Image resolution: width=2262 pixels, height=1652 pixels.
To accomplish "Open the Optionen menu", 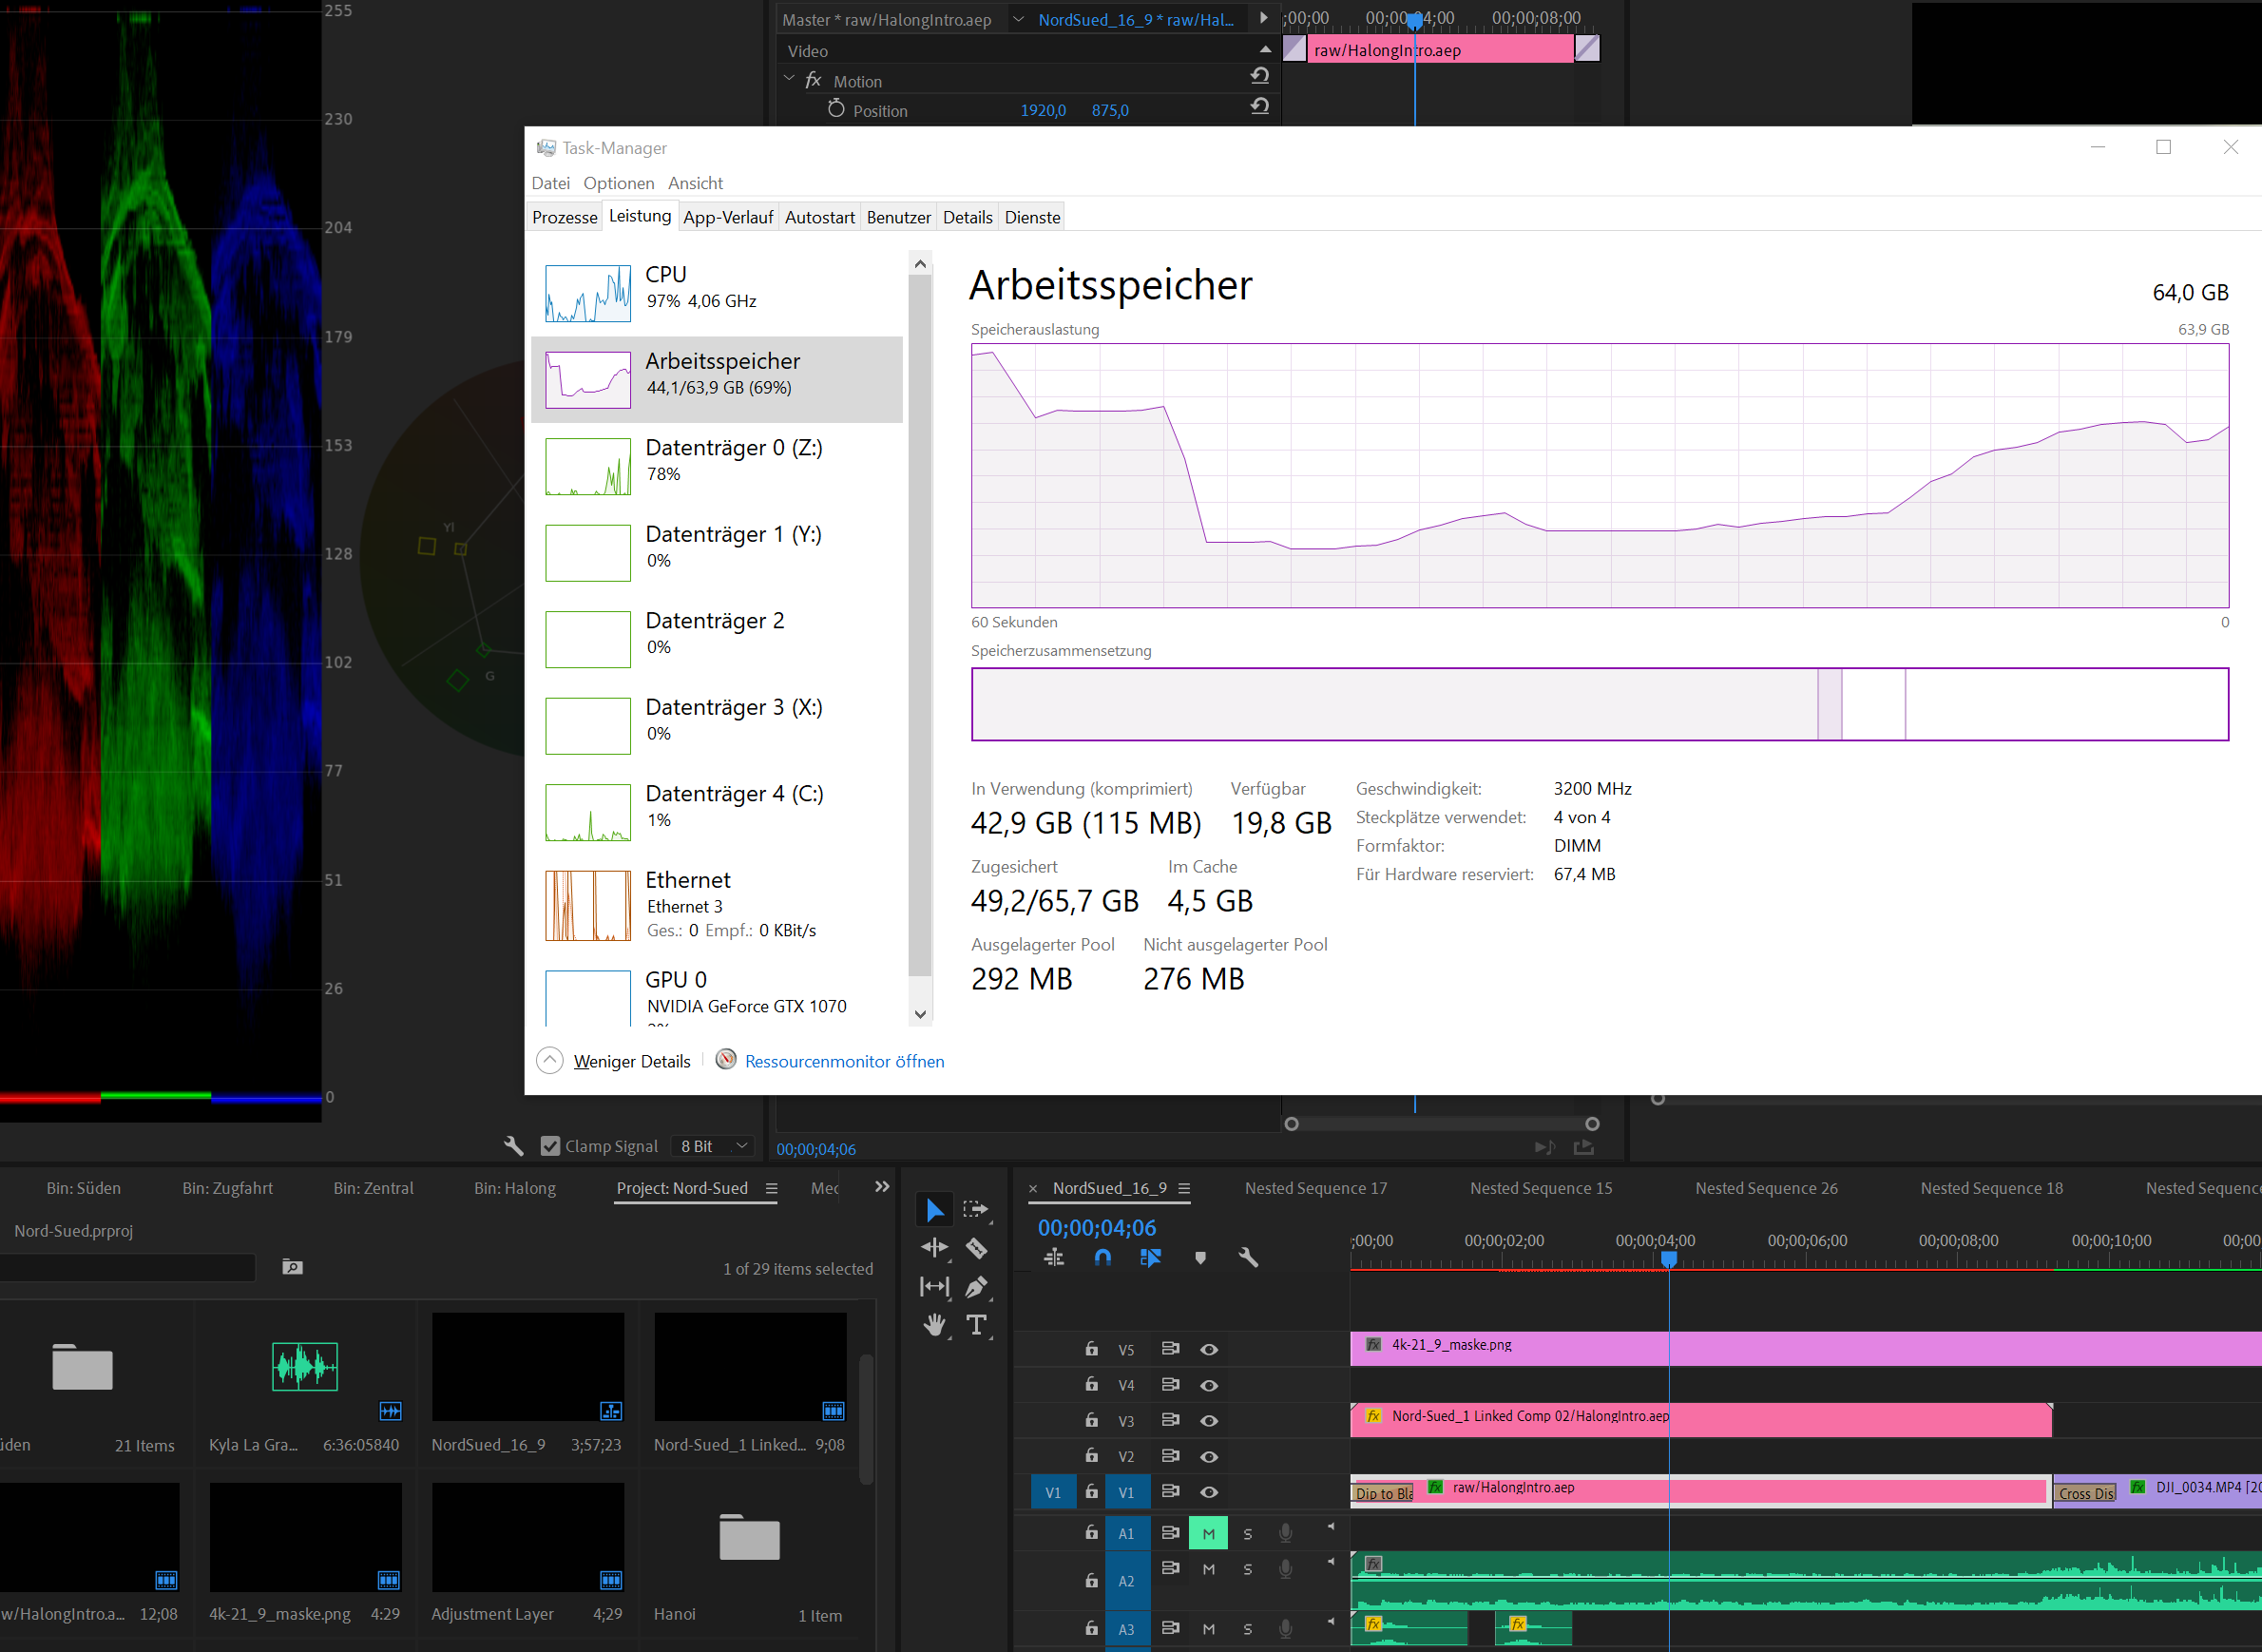I will (x=618, y=183).
